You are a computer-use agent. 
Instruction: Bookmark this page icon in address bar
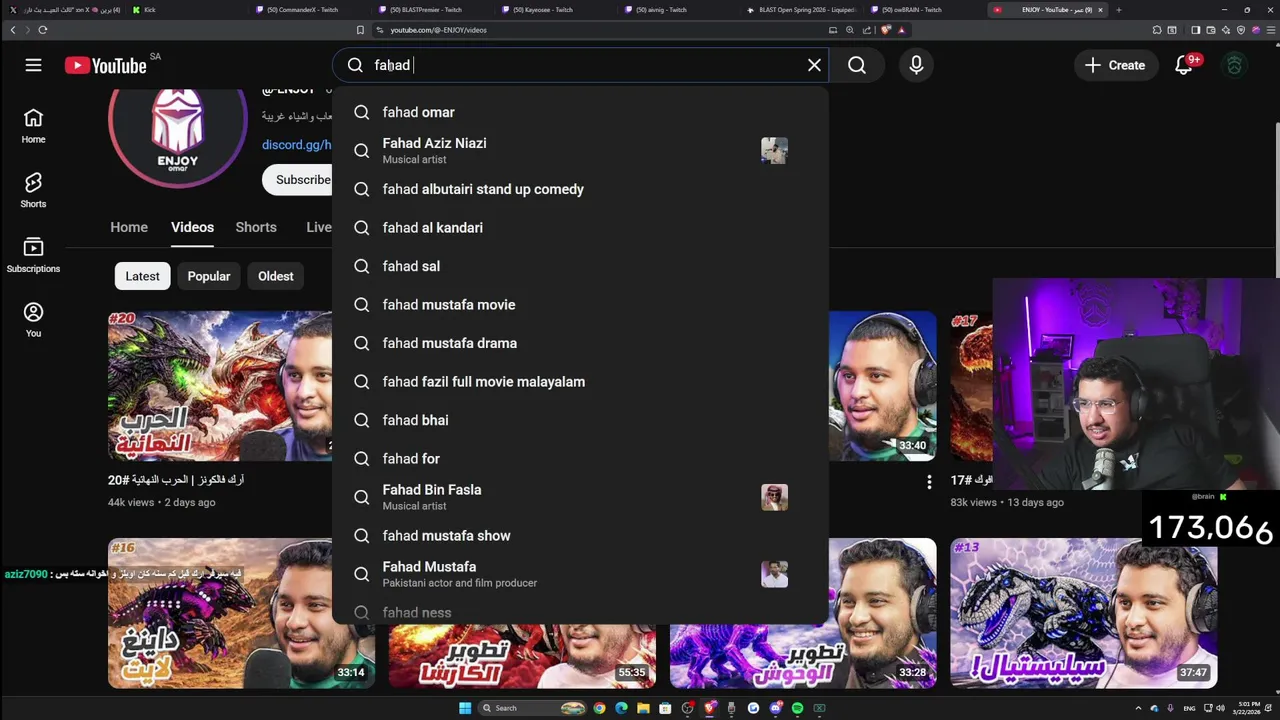coord(360,30)
